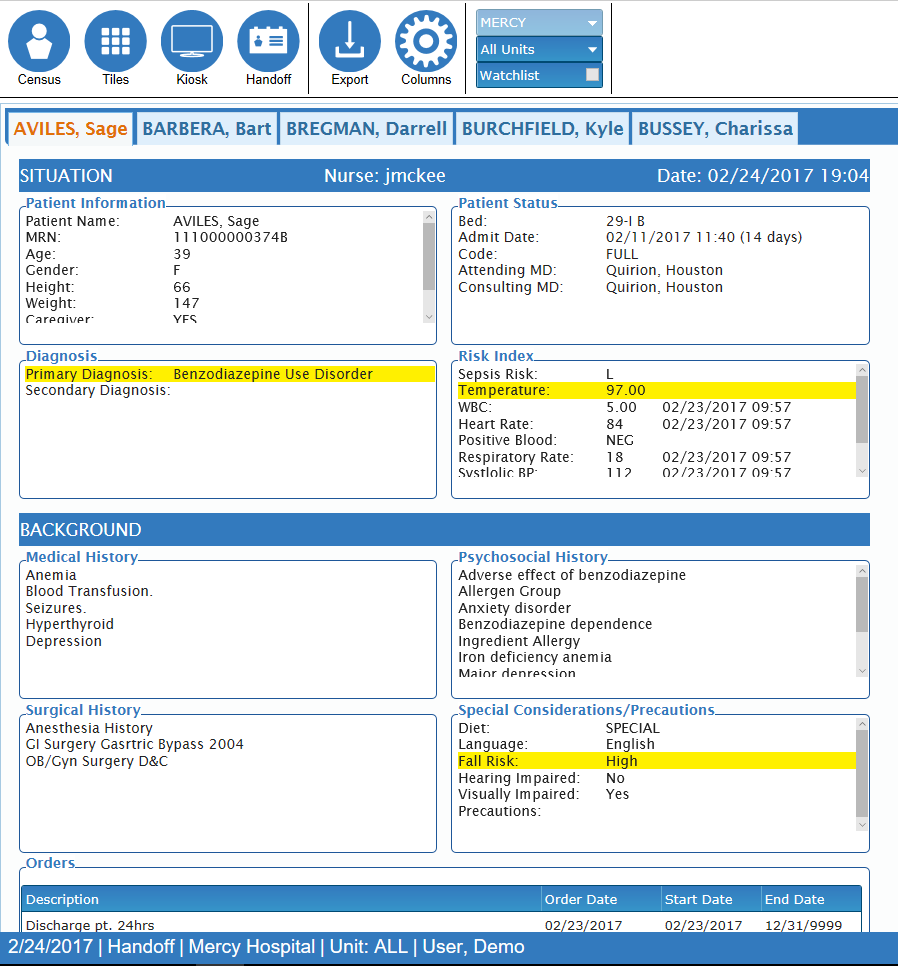Image resolution: width=898 pixels, height=966 pixels.
Task: Click the Secondary Diagnosis label
Action: [98, 390]
